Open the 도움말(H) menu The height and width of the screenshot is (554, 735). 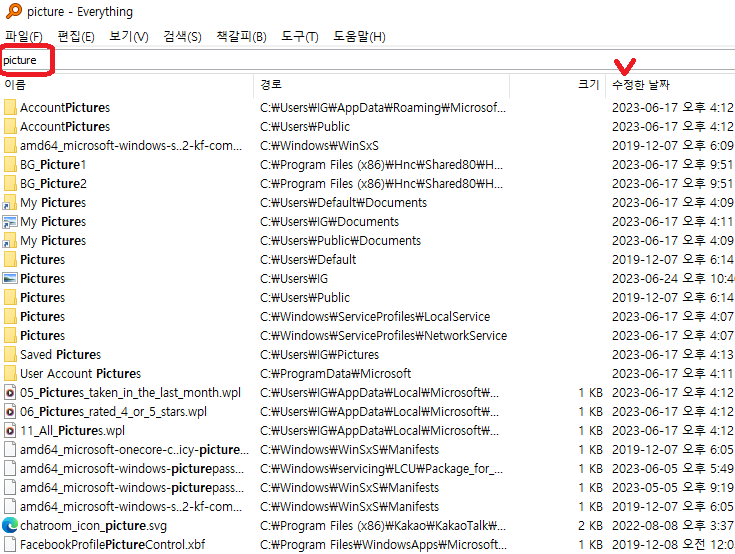pyautogui.click(x=359, y=37)
